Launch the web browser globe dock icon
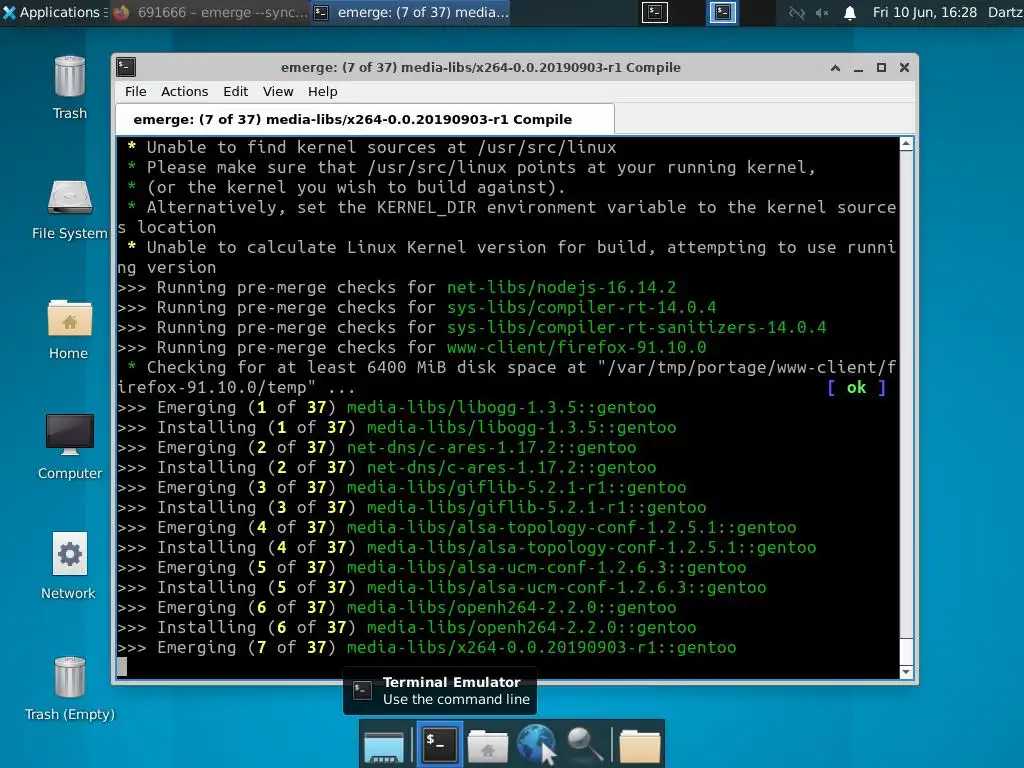 click(x=536, y=744)
